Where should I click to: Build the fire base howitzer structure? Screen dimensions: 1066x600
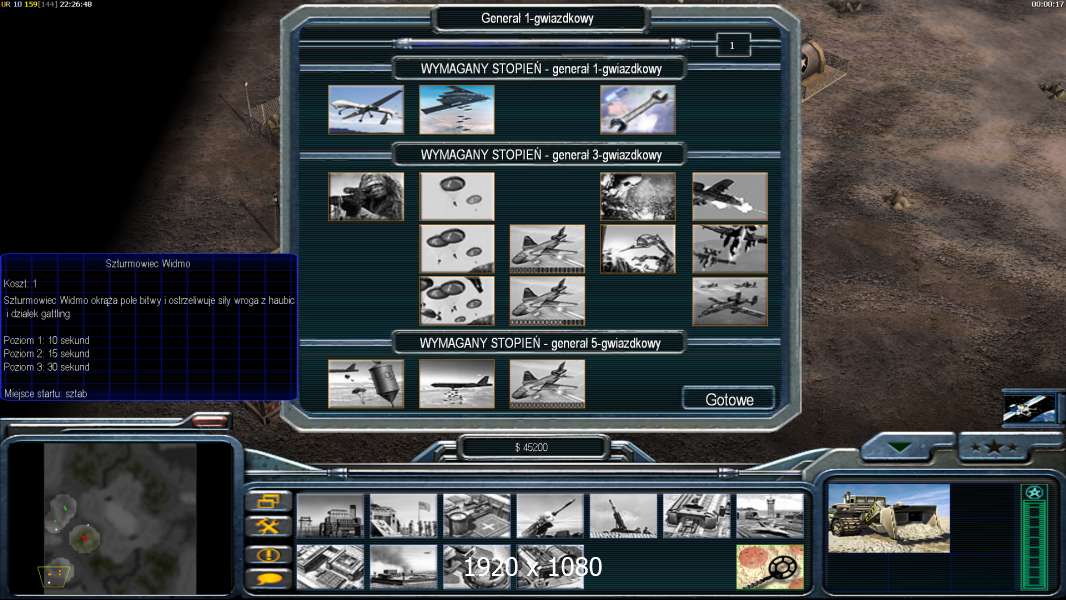pyautogui.click(x=623, y=516)
